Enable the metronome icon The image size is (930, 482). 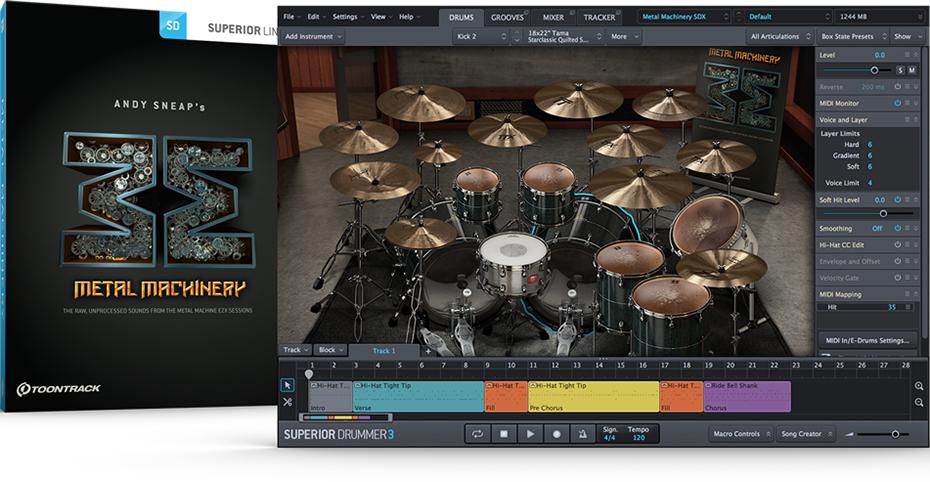[582, 434]
